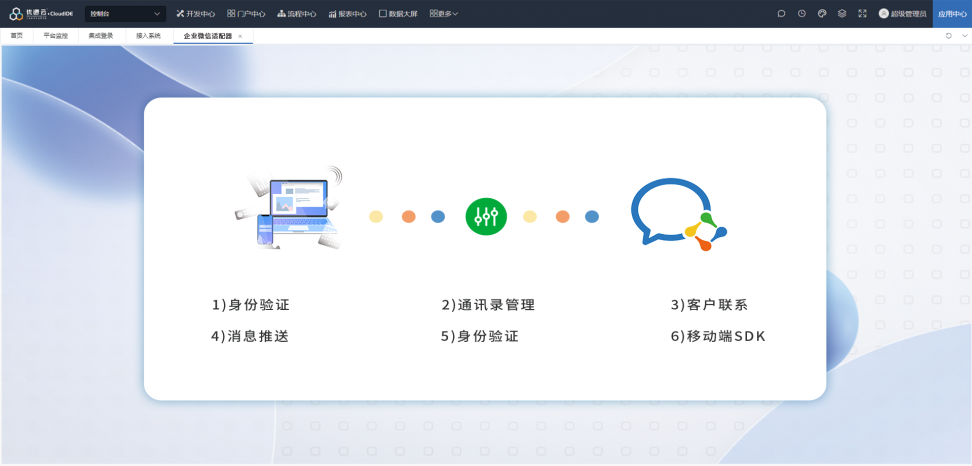The width and height of the screenshot is (972, 466).
Task: Select the 企业微信适配器 tab
Action: click(208, 36)
